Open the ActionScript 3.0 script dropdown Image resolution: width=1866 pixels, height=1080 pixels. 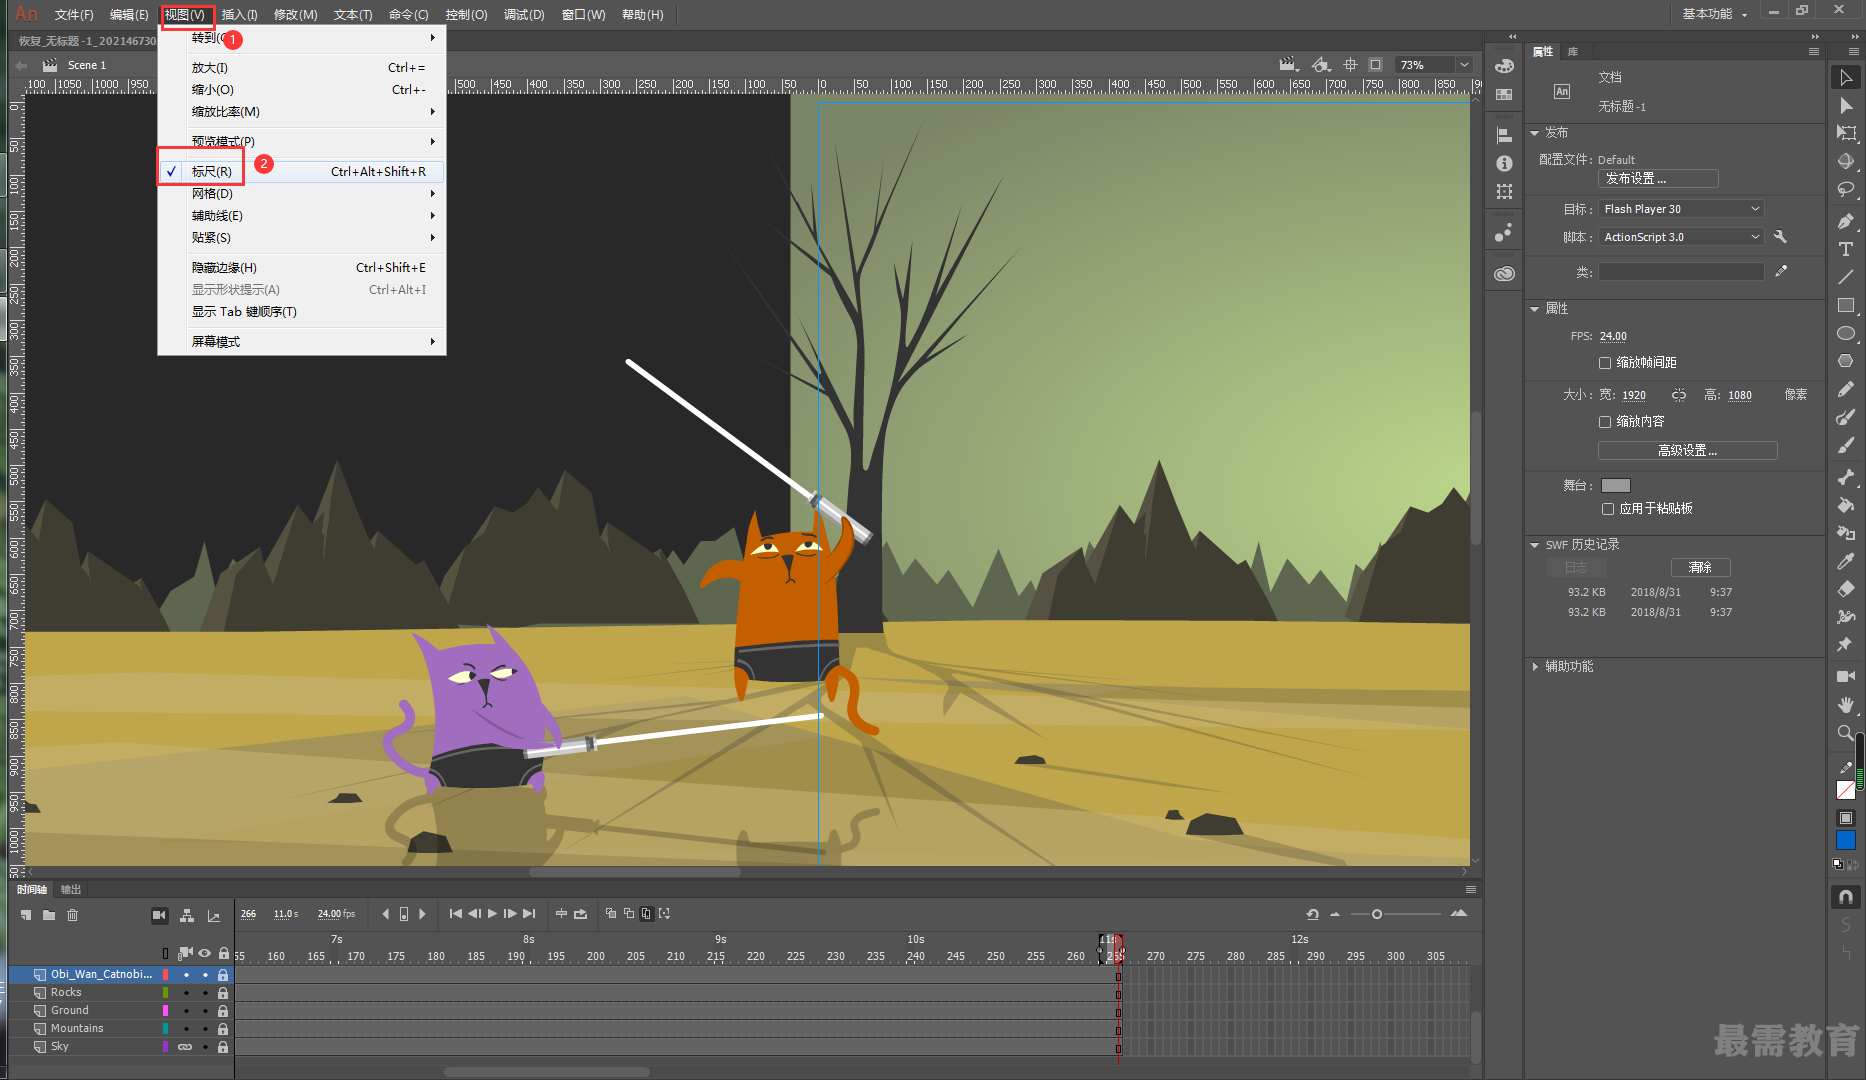[1680, 237]
